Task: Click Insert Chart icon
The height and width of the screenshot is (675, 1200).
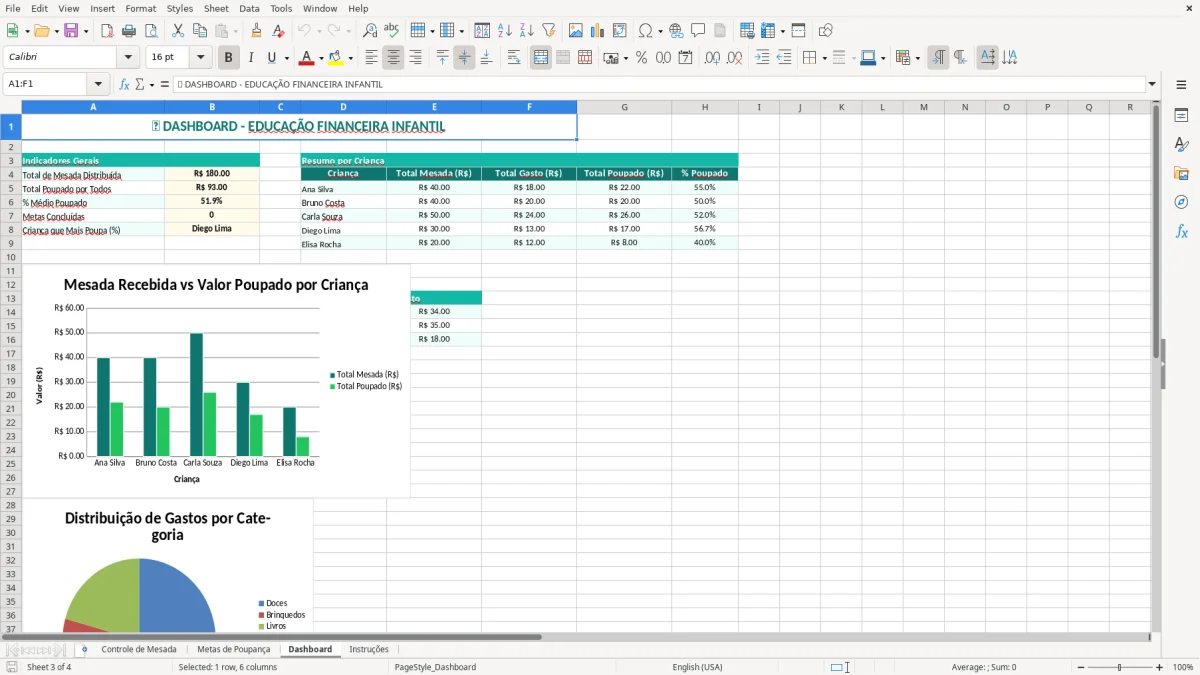Action: coord(598,31)
